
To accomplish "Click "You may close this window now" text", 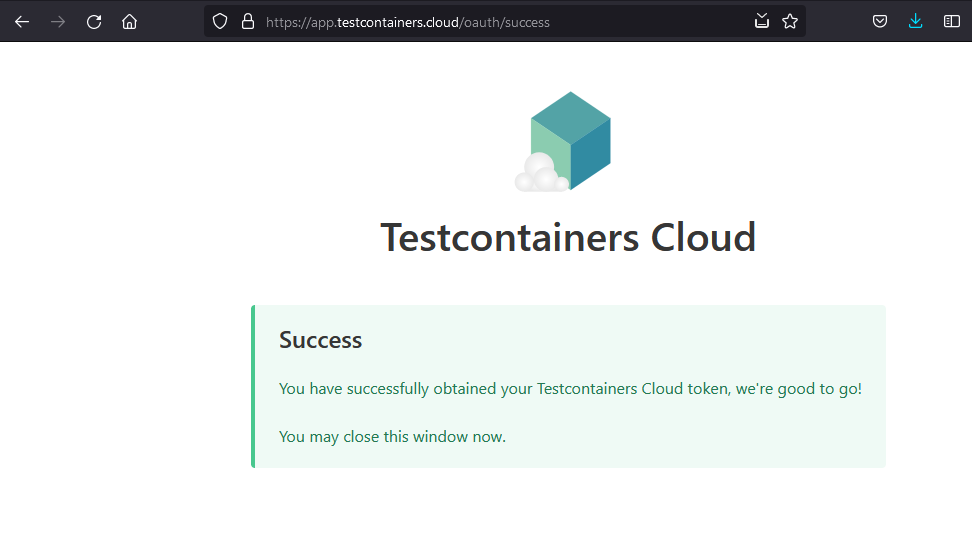I will click(x=392, y=436).
